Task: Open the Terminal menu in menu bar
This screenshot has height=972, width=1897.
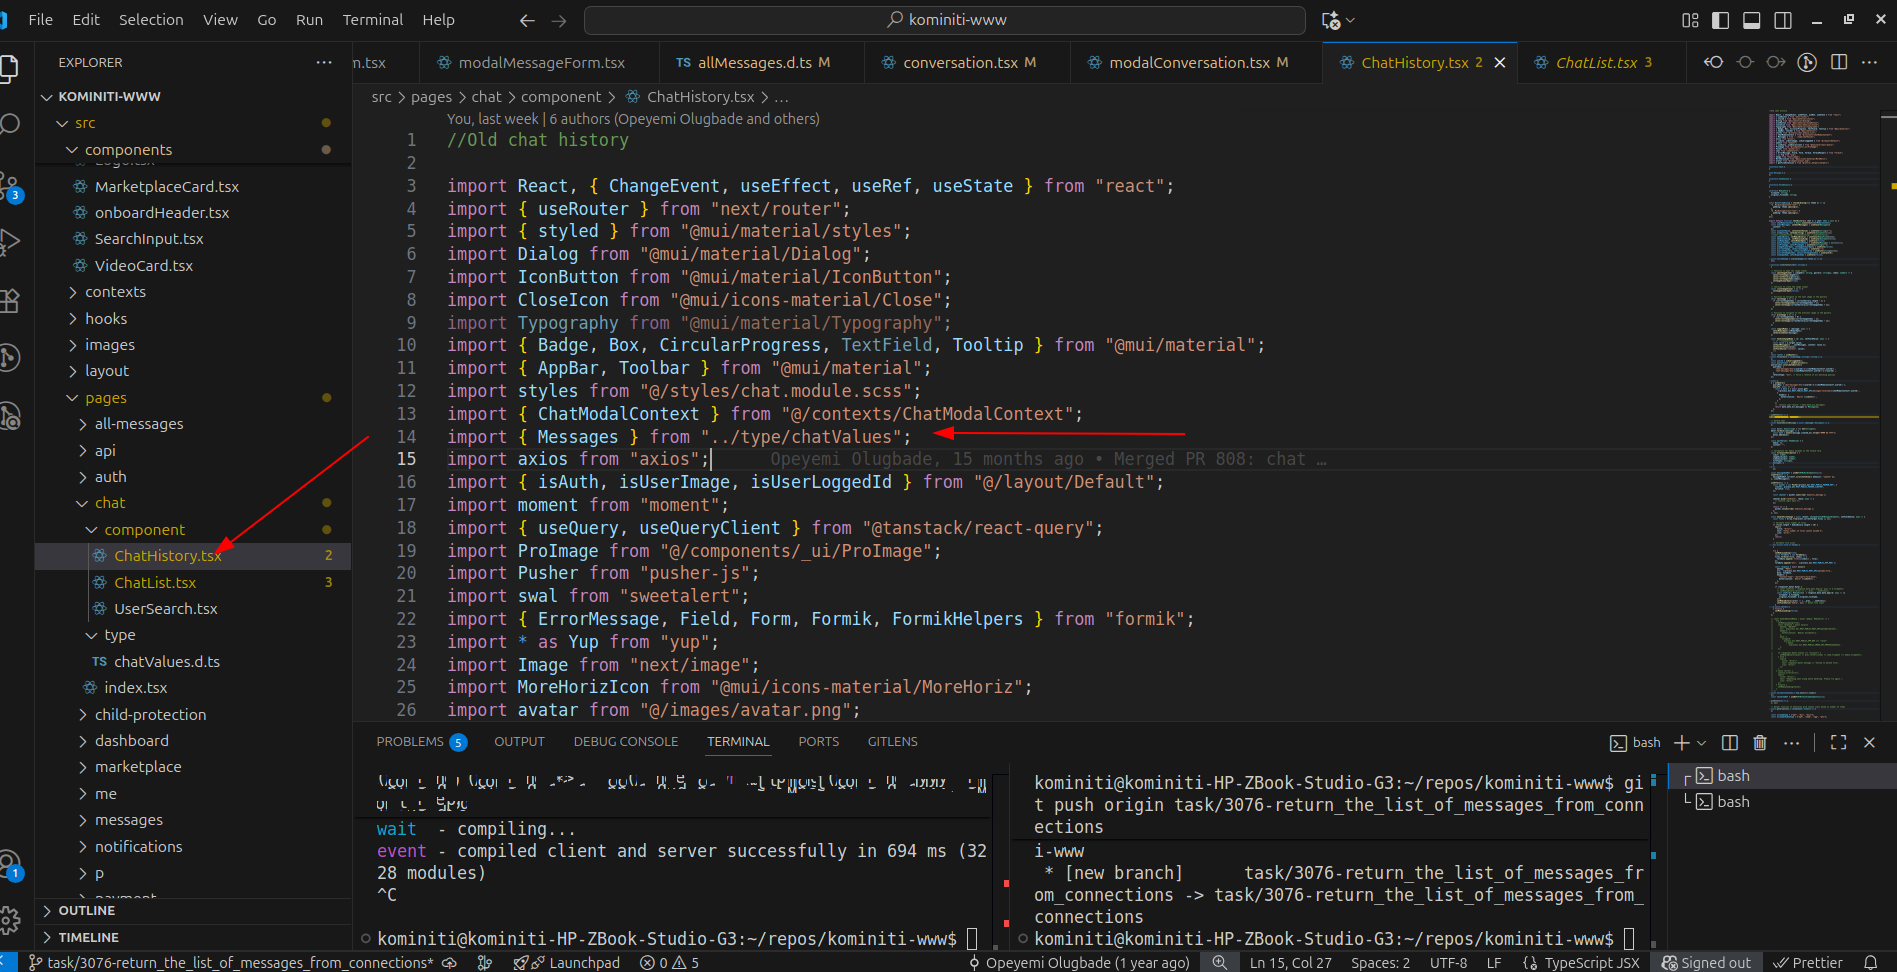Action: point(372,20)
